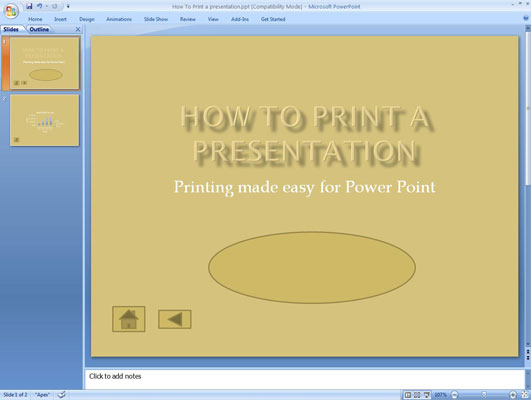531x400 pixels.
Task: Switch to the Outline pane tab
Action: 39,29
